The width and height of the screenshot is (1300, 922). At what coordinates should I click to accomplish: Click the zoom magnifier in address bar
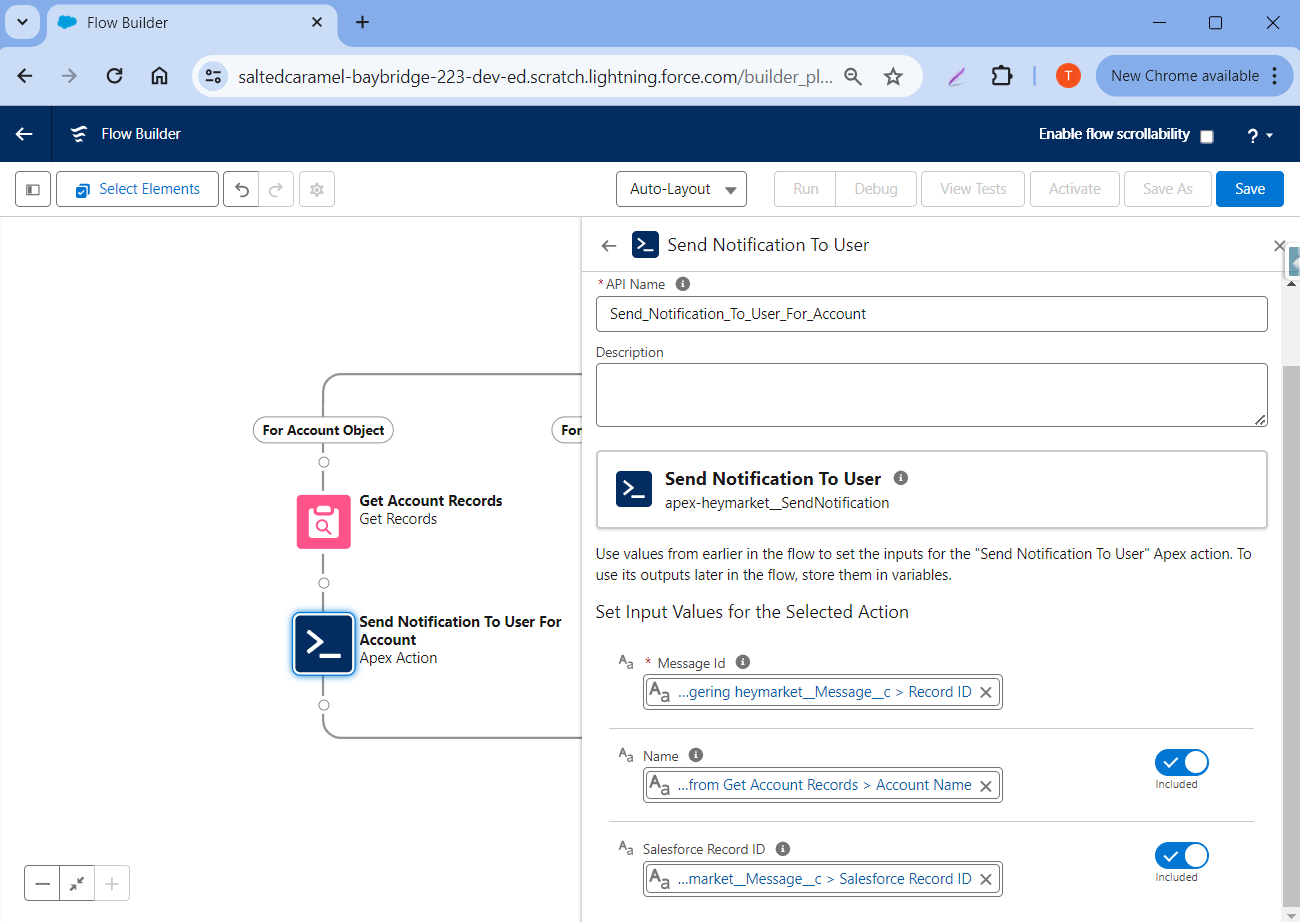tap(853, 76)
